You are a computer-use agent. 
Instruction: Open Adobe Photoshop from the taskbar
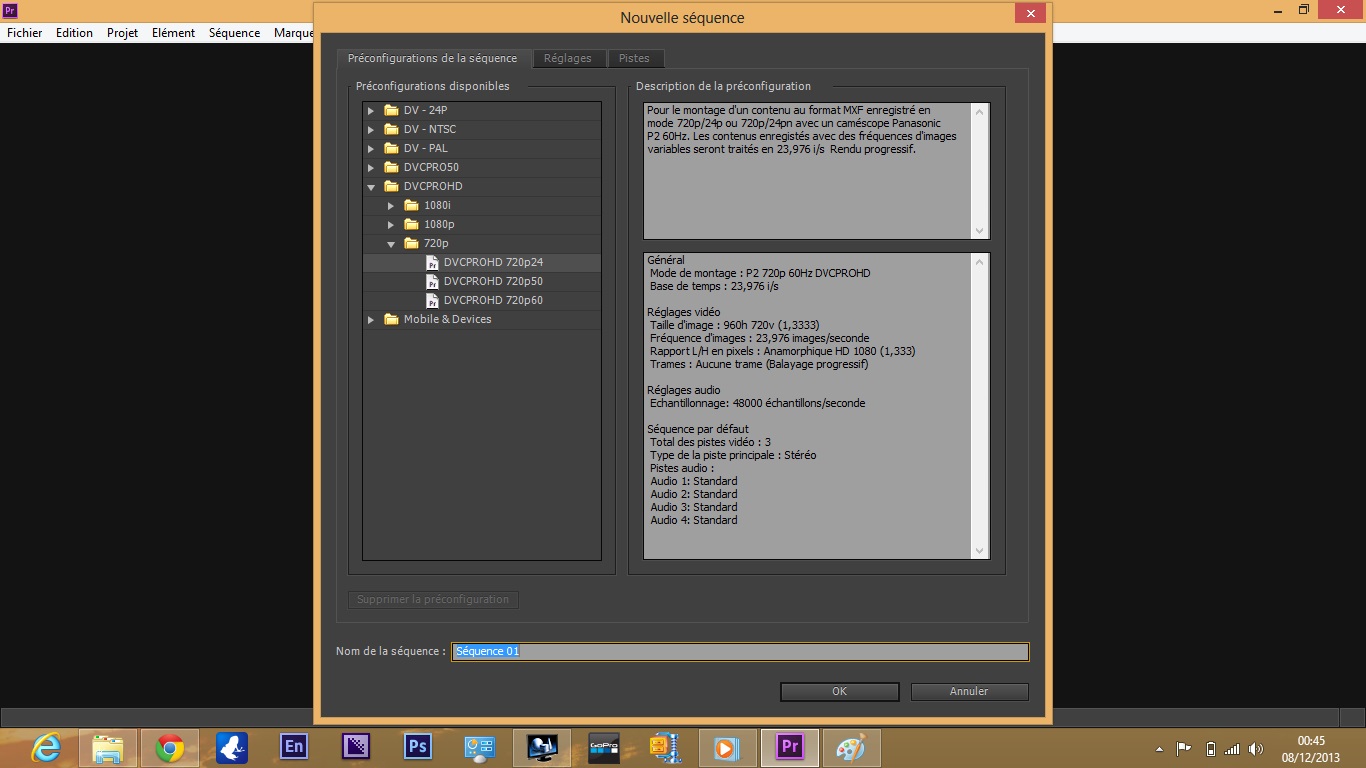coord(418,747)
